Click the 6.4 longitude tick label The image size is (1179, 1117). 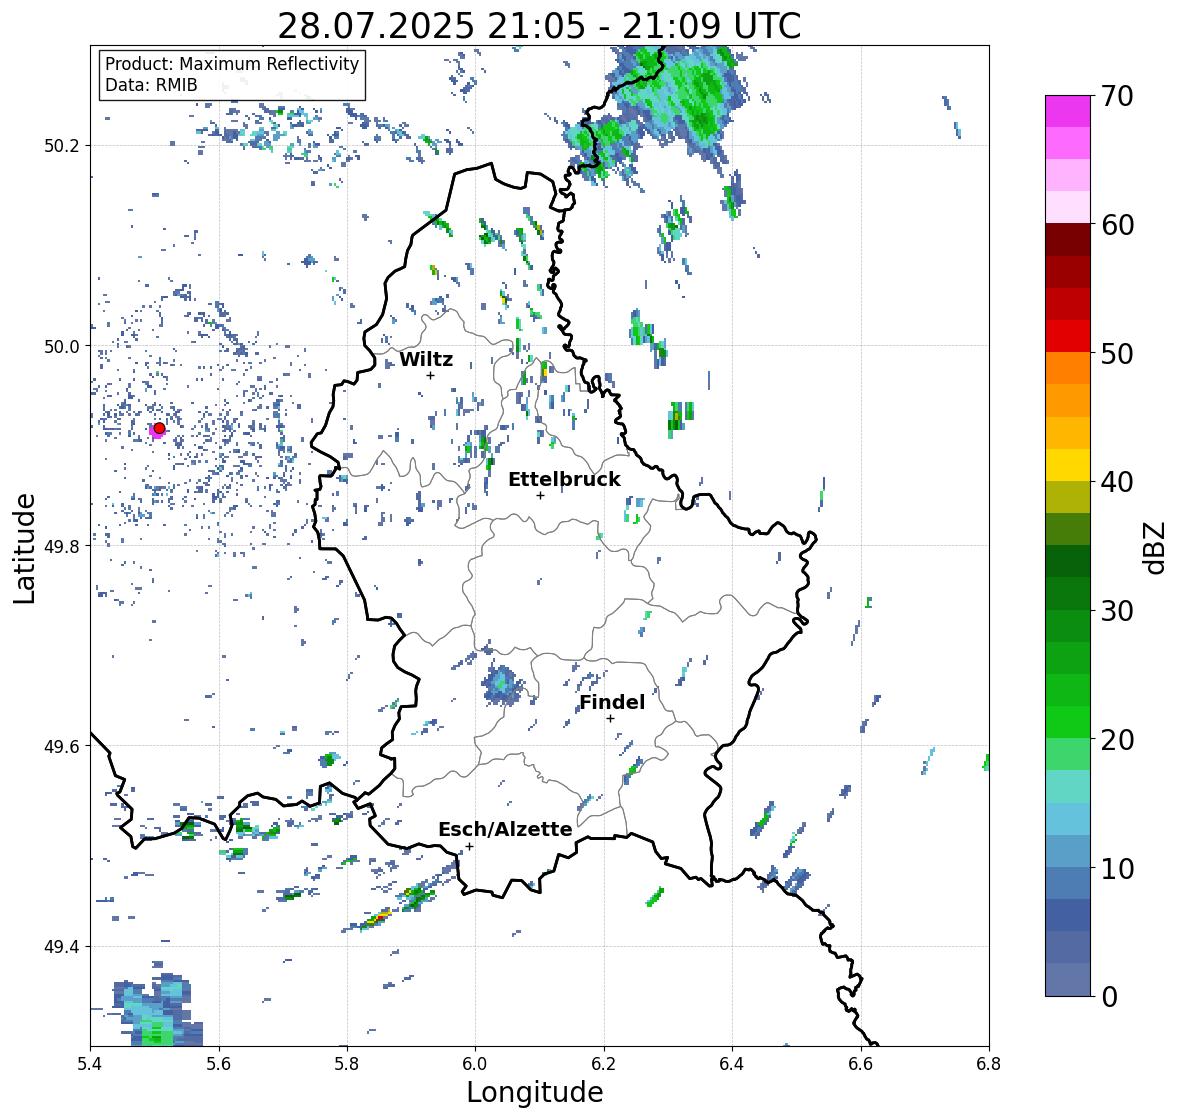coord(732,1064)
